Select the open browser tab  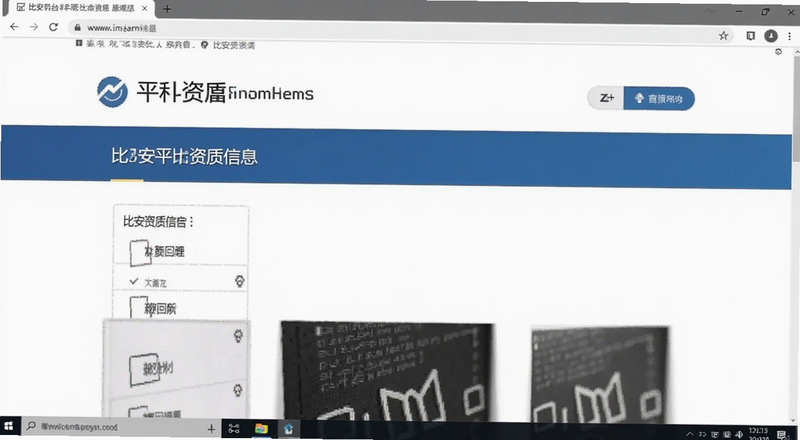tap(82, 8)
